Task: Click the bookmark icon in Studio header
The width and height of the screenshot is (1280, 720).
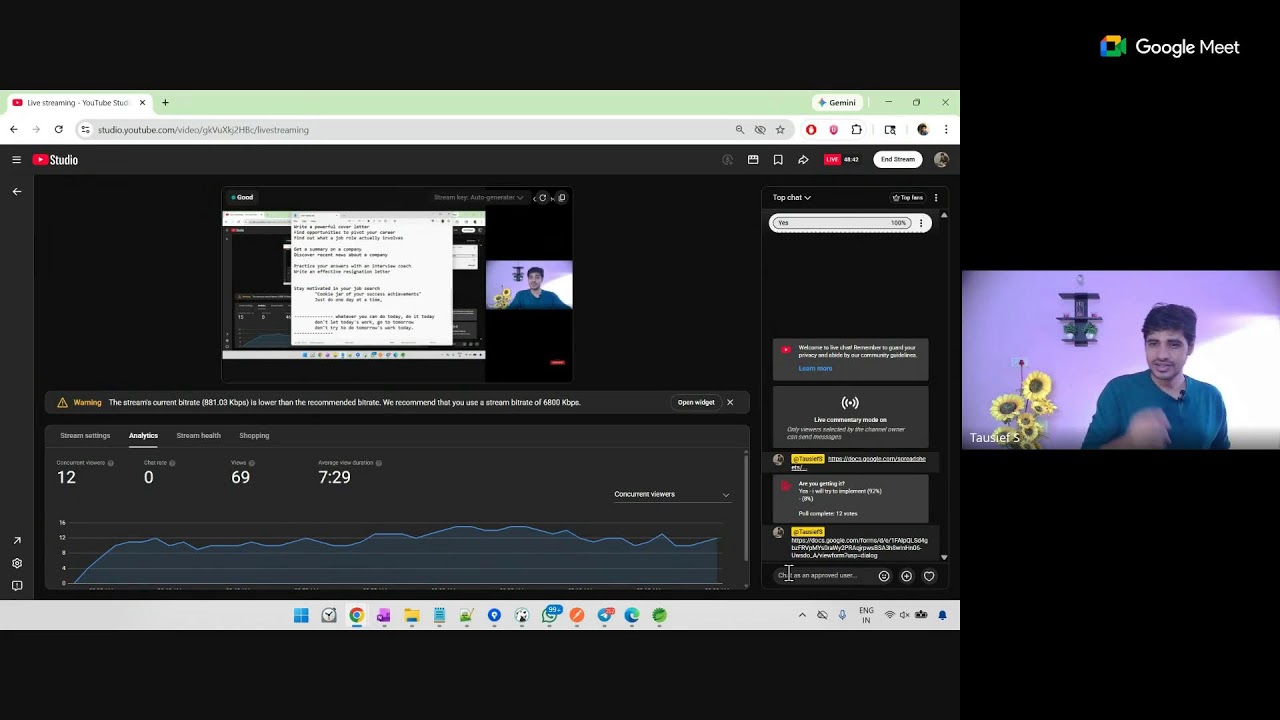Action: click(x=778, y=160)
